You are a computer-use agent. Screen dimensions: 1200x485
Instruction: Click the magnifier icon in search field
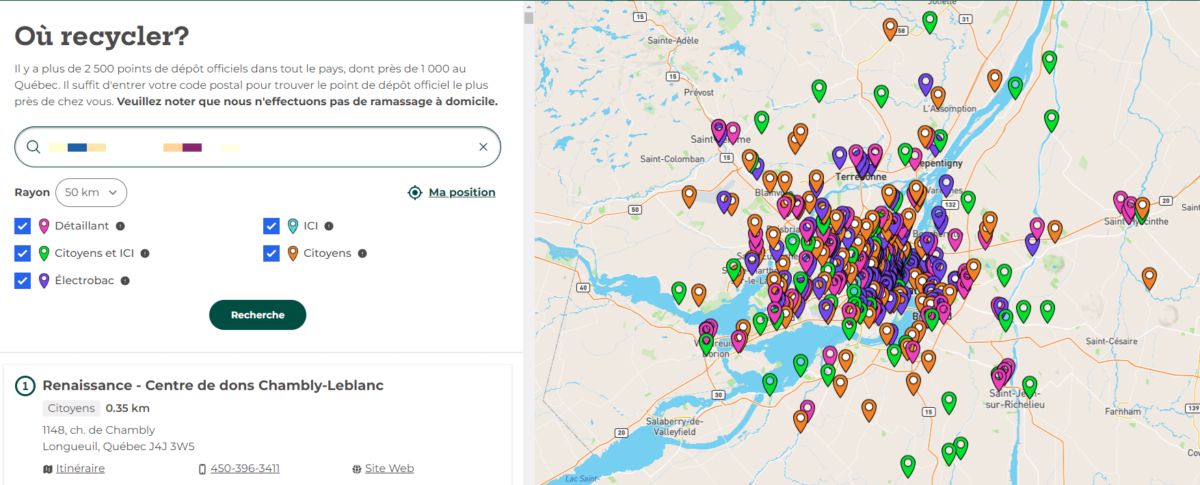33,147
